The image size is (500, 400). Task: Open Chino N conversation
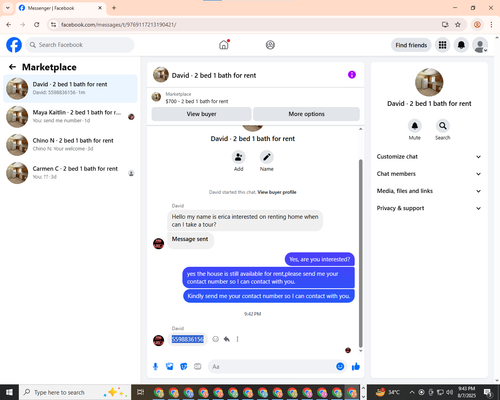click(70, 145)
